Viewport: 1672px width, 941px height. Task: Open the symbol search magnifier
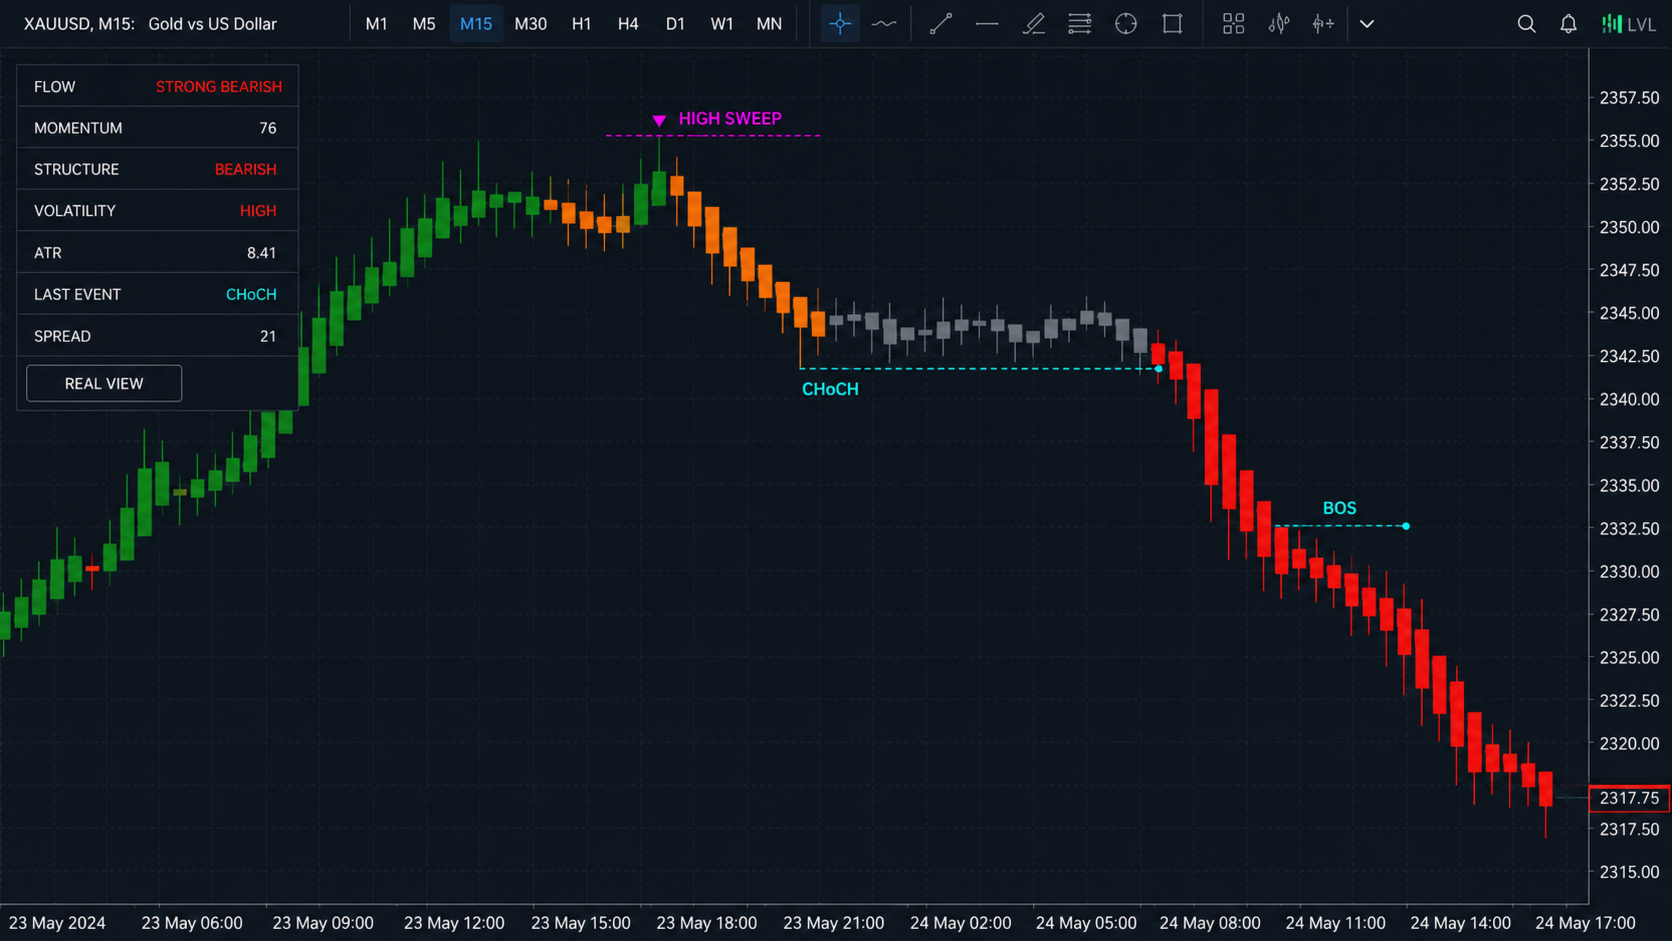tap(1526, 24)
